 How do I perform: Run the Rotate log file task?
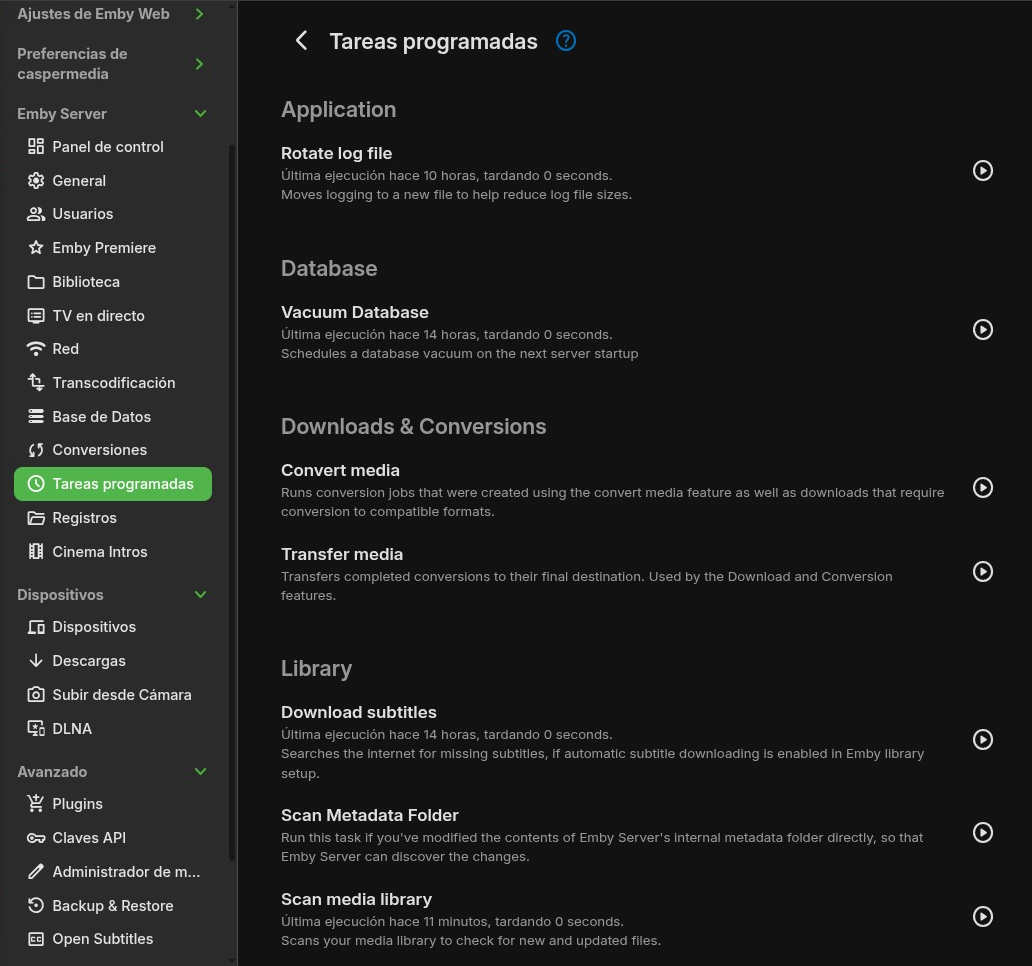(x=983, y=171)
